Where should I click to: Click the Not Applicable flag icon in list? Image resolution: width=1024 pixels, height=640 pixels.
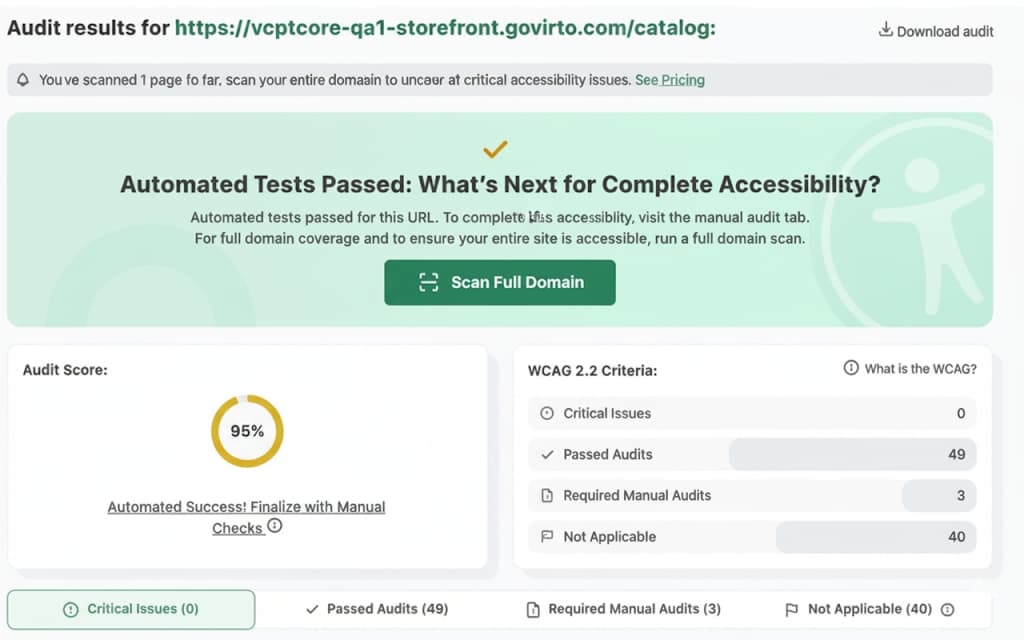546,536
